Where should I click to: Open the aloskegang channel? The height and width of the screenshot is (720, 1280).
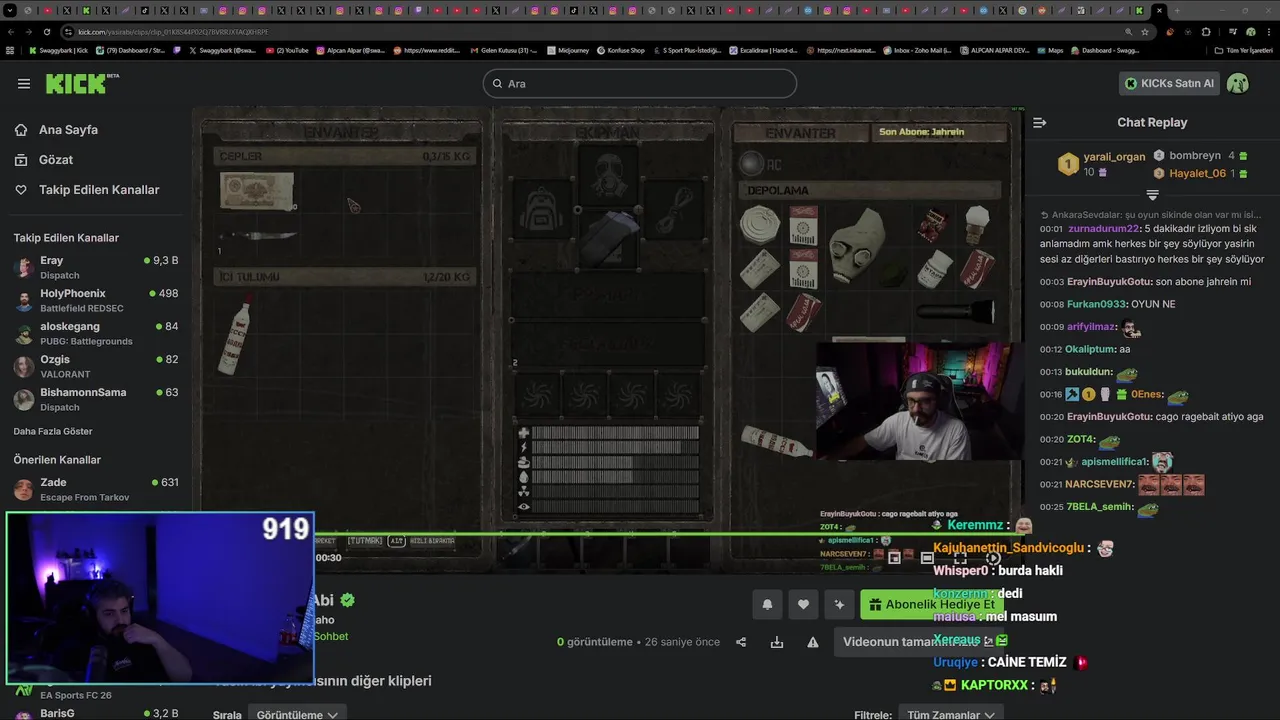point(96,333)
